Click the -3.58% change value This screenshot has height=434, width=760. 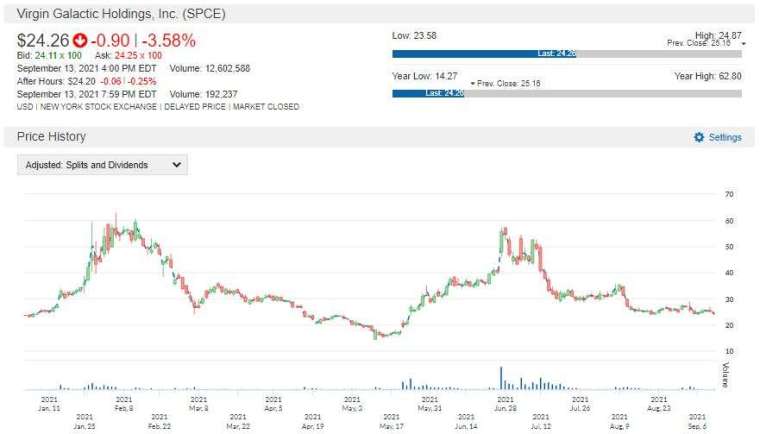pos(169,40)
